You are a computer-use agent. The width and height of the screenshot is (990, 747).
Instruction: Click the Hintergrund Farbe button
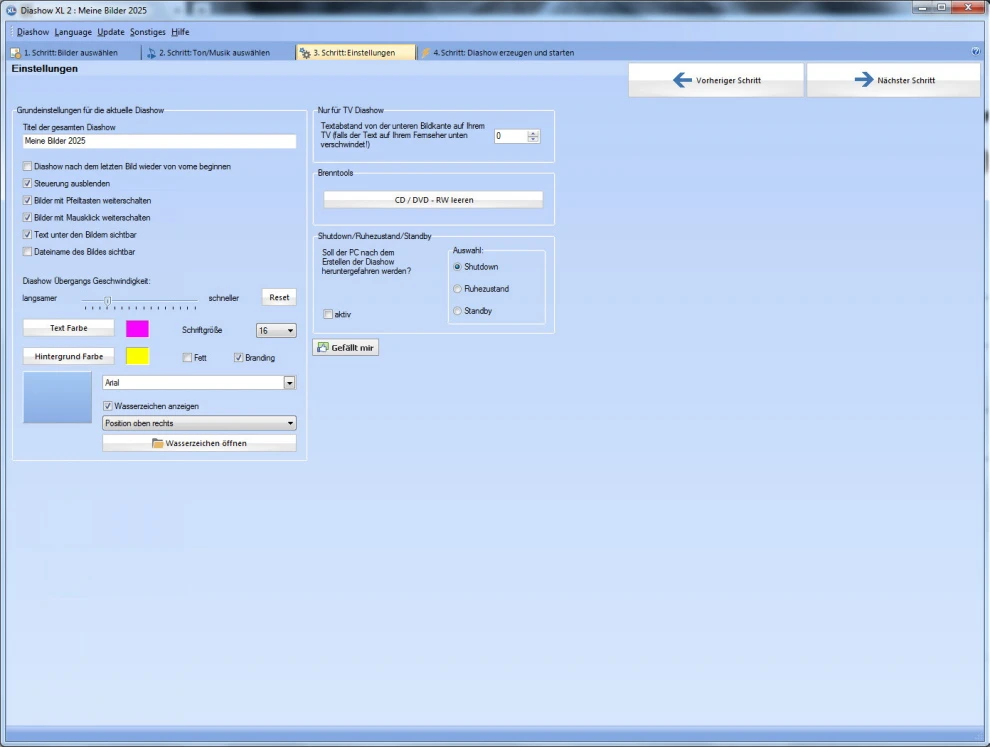tap(69, 357)
